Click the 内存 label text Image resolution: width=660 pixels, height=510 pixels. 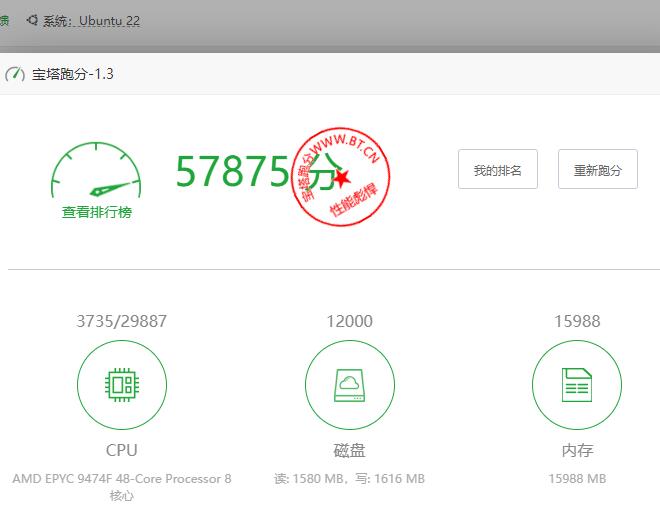[577, 451]
